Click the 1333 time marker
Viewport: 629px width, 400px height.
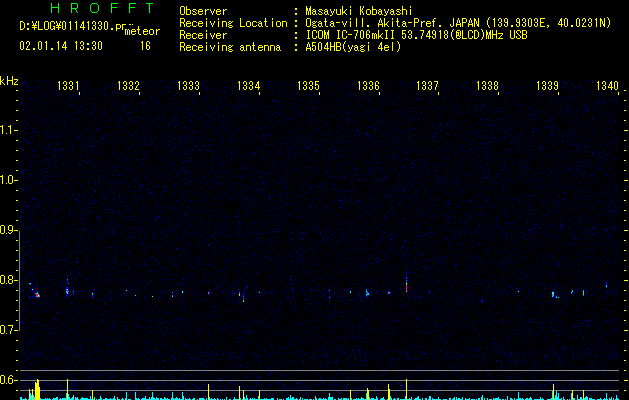(x=188, y=85)
